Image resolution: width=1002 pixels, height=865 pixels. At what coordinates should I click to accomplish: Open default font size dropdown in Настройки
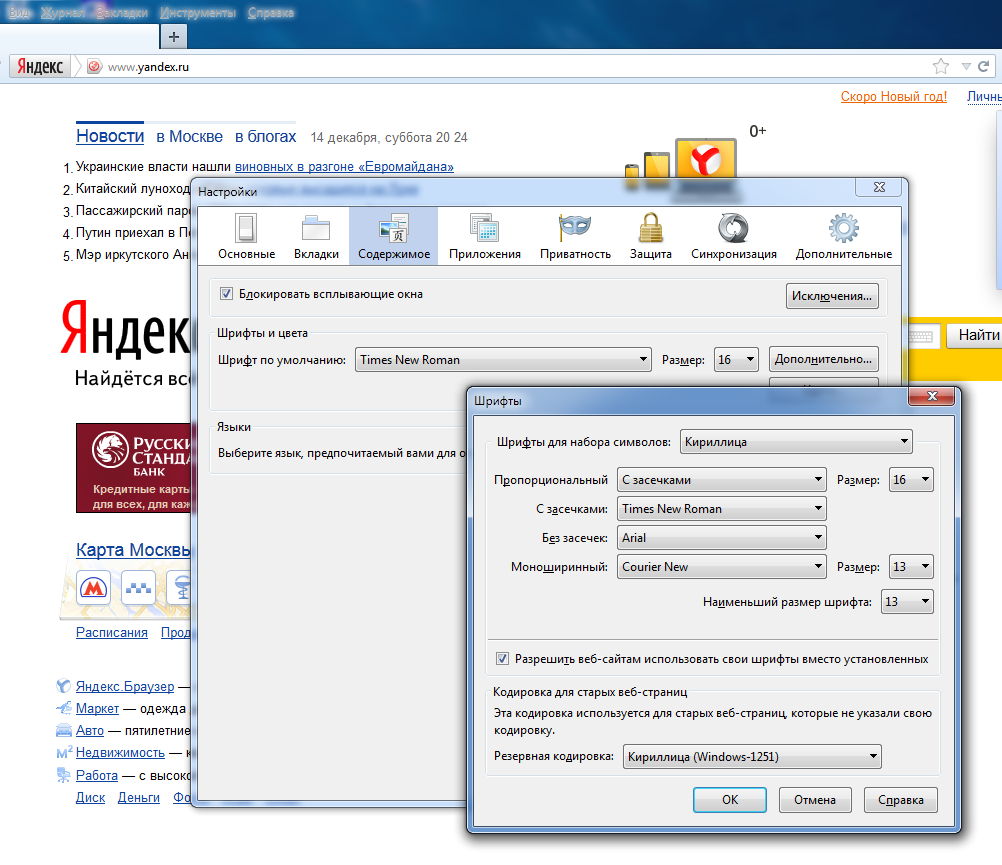click(736, 360)
